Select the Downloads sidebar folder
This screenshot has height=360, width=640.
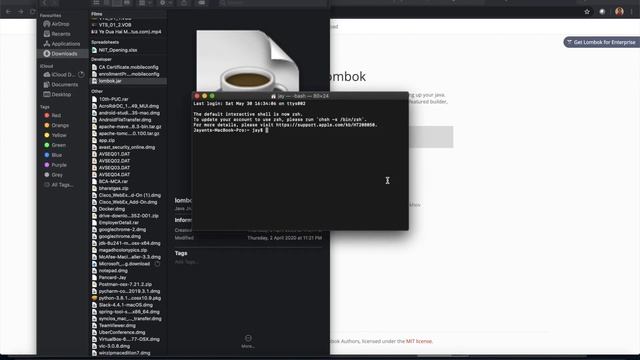[x=63, y=53]
